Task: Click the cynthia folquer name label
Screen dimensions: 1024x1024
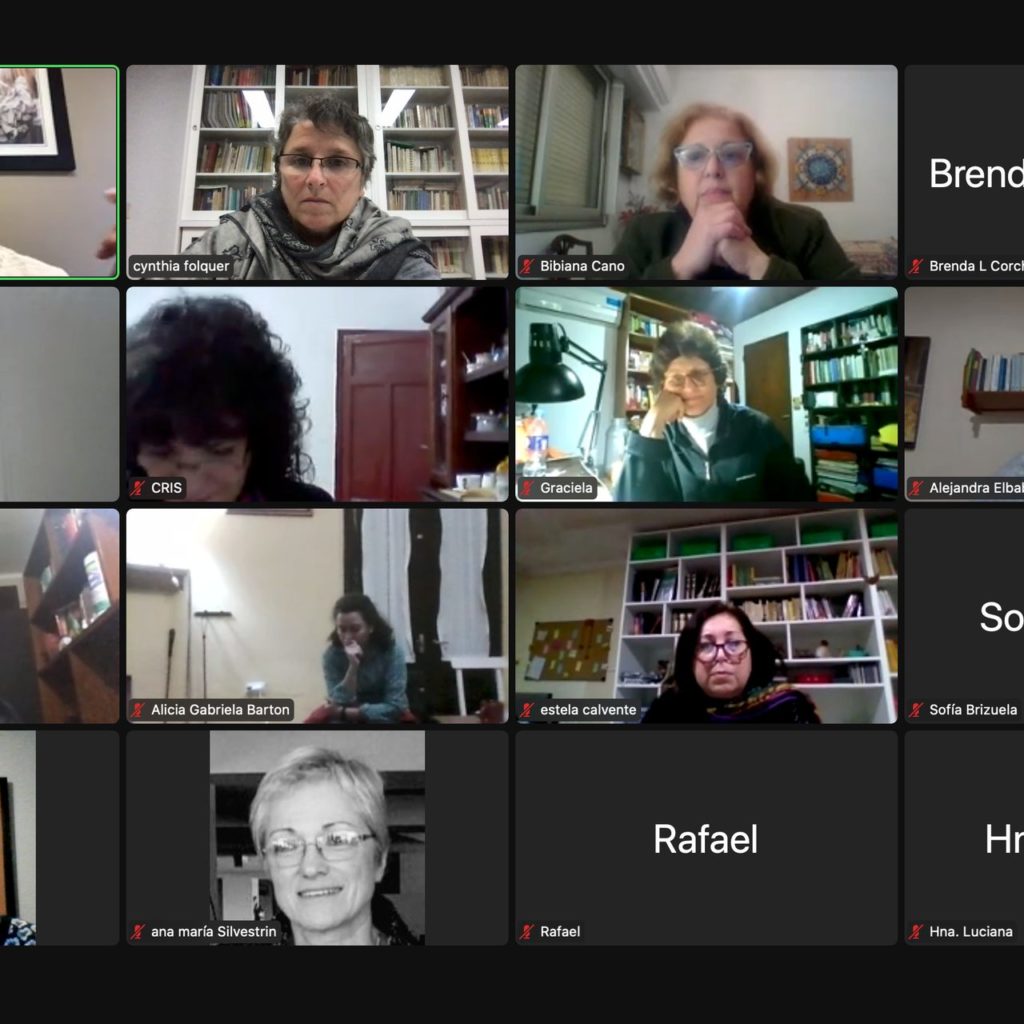Action: click(181, 266)
